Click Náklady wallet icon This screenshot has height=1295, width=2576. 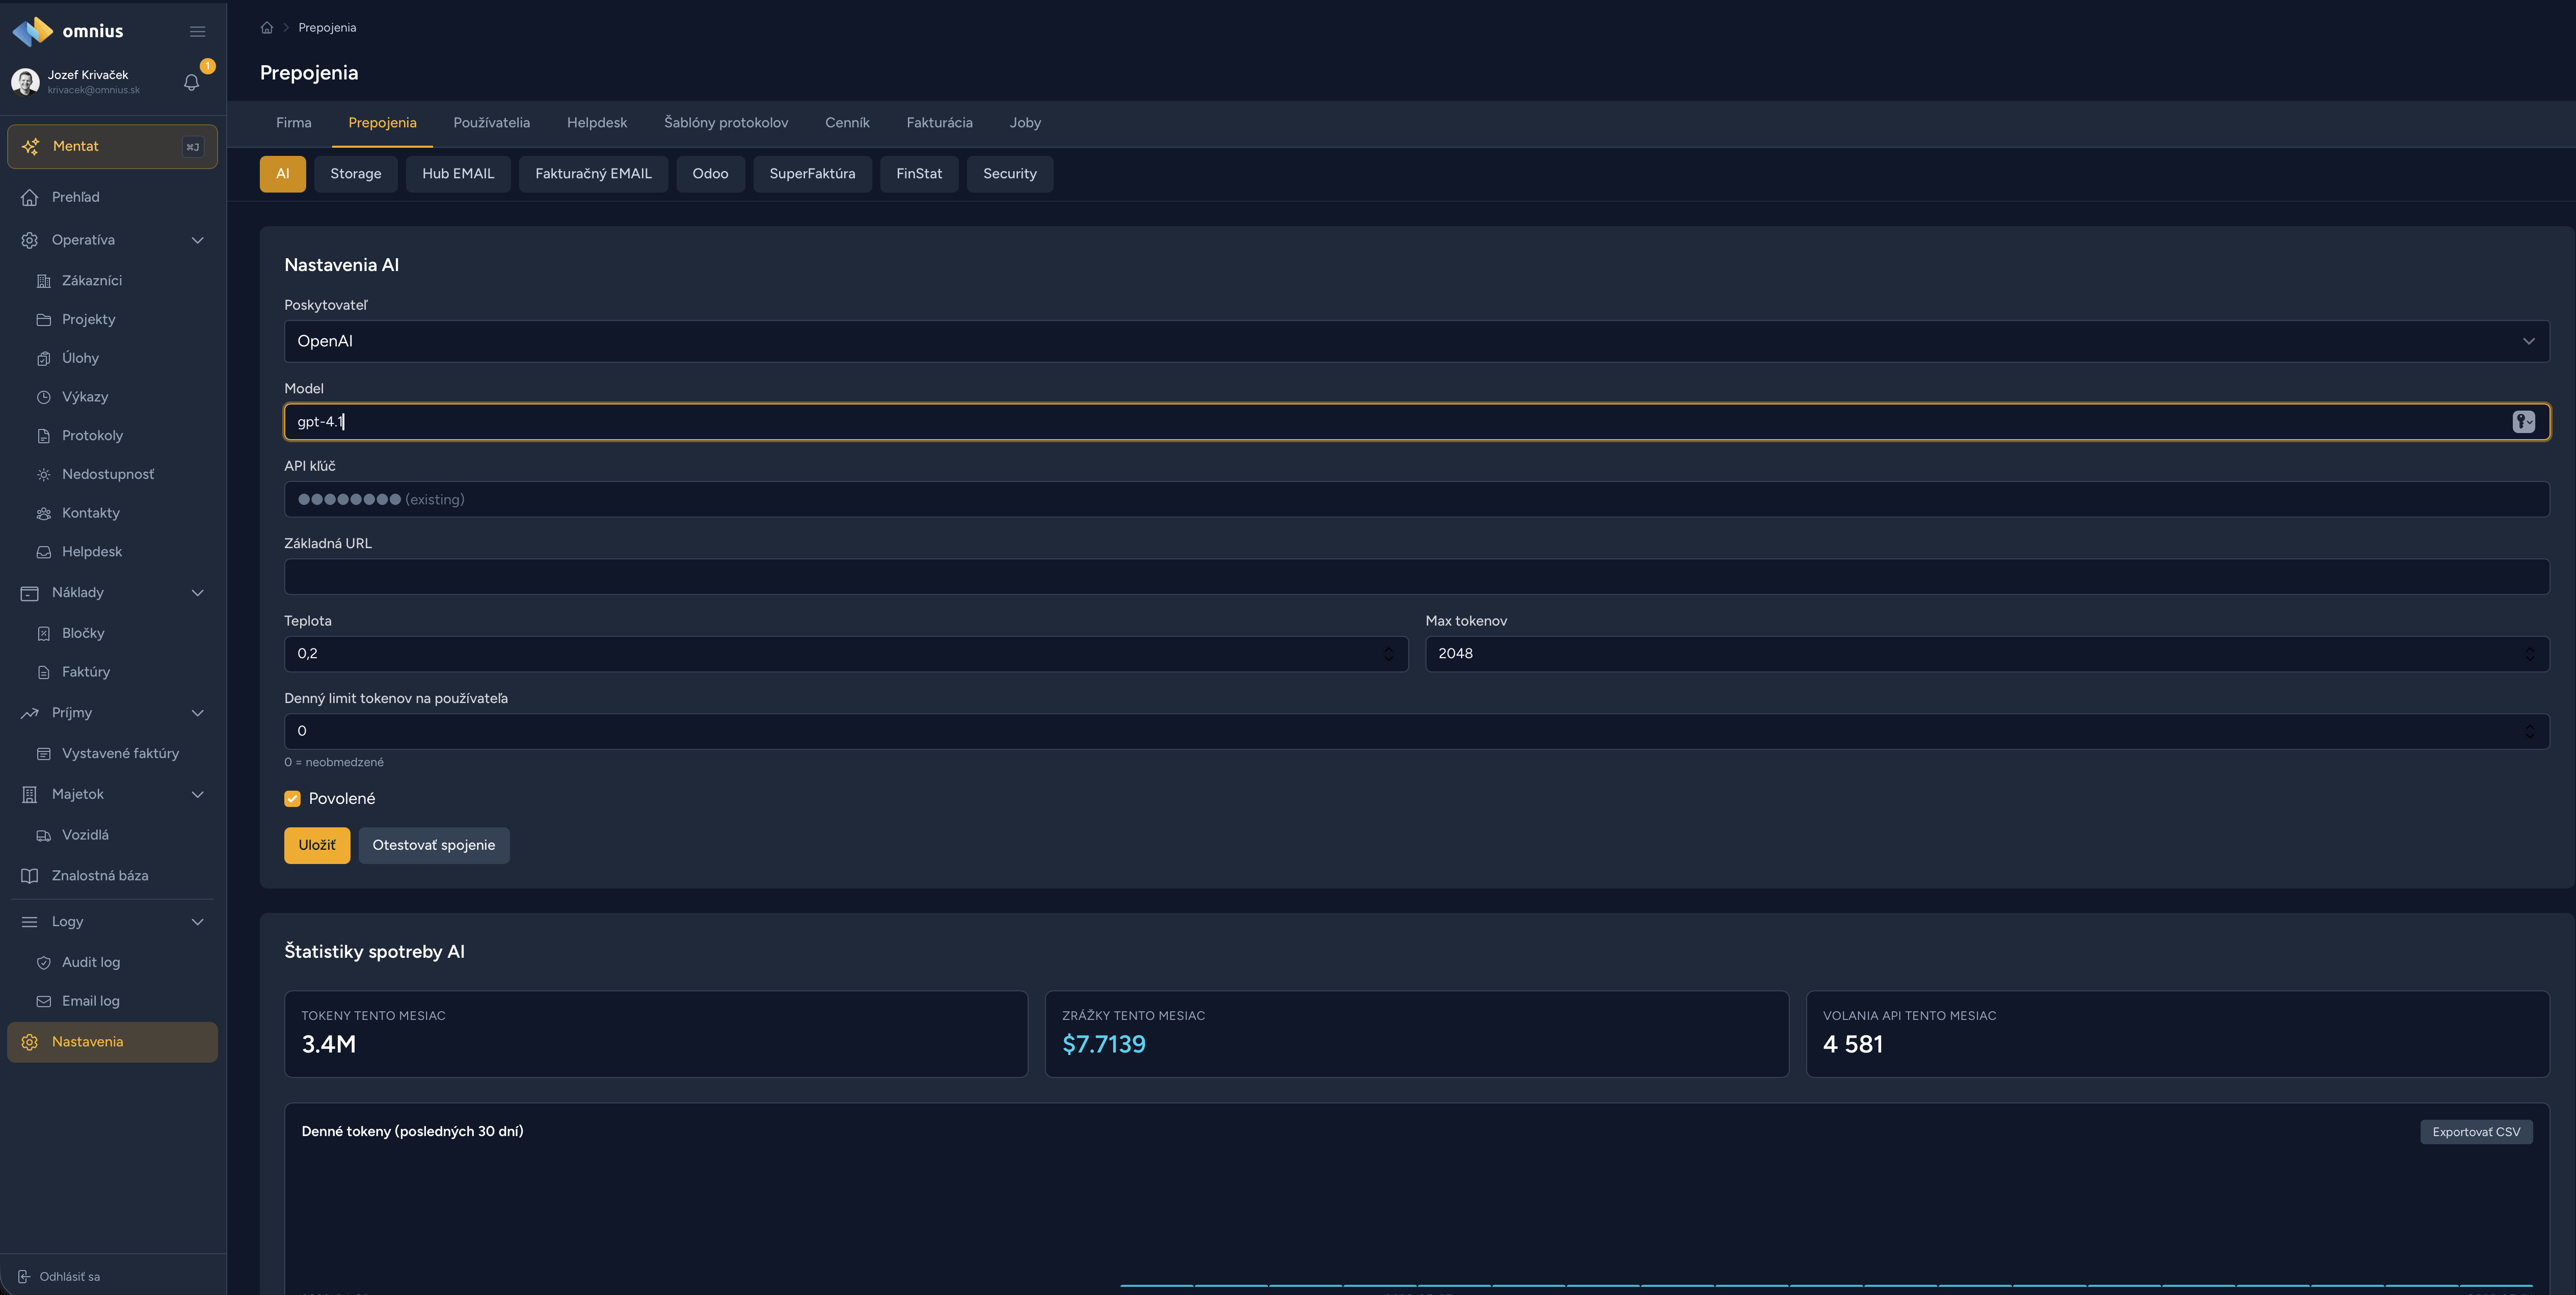click(30, 593)
